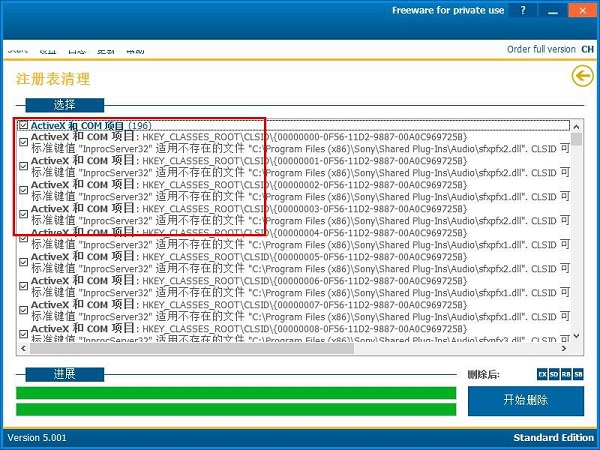
Task: Open help with the question mark icon
Action: click(x=523, y=10)
